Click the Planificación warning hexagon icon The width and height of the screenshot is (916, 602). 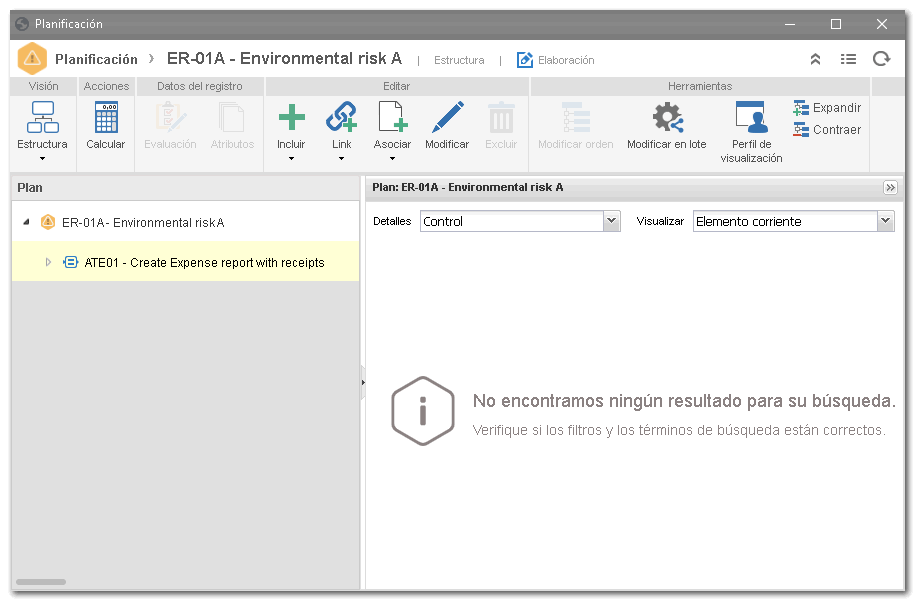[32, 58]
